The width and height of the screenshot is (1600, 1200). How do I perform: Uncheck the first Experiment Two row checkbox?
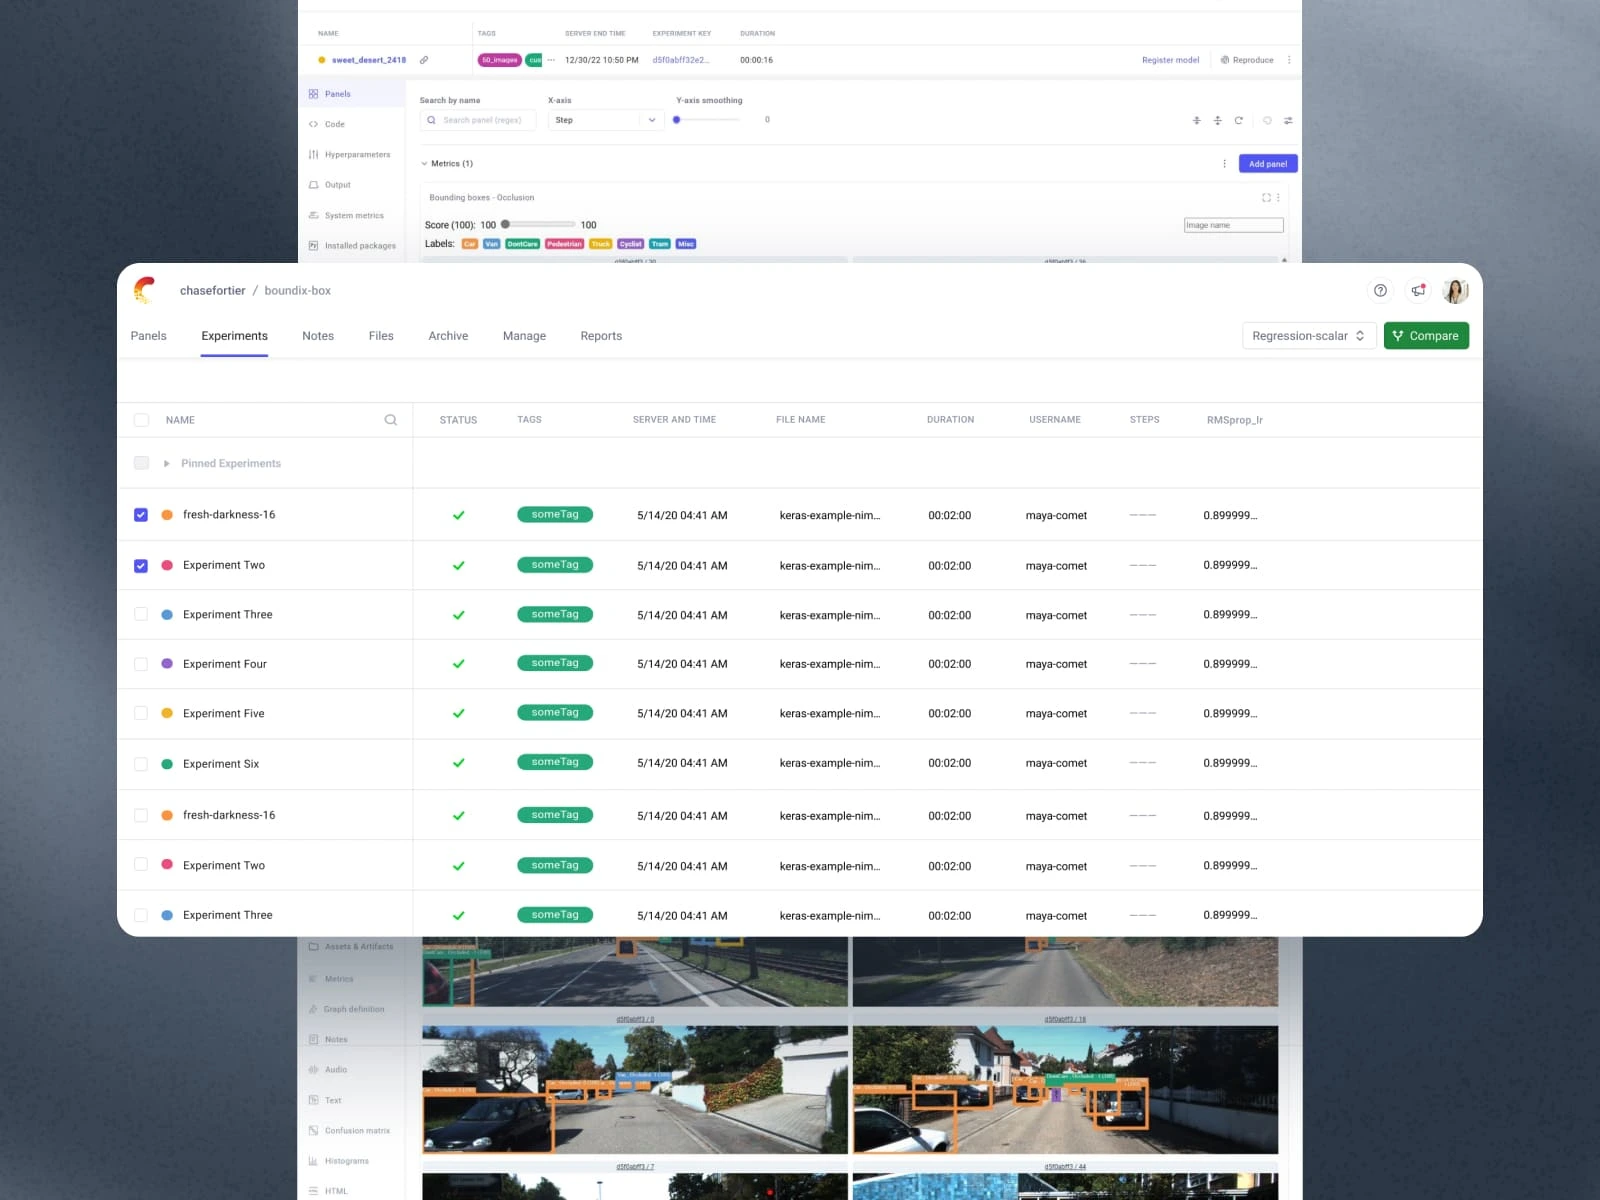141,565
